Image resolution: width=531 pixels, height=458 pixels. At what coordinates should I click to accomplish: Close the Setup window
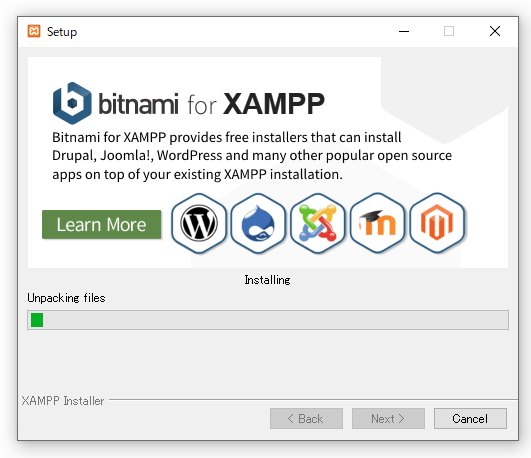pos(495,32)
